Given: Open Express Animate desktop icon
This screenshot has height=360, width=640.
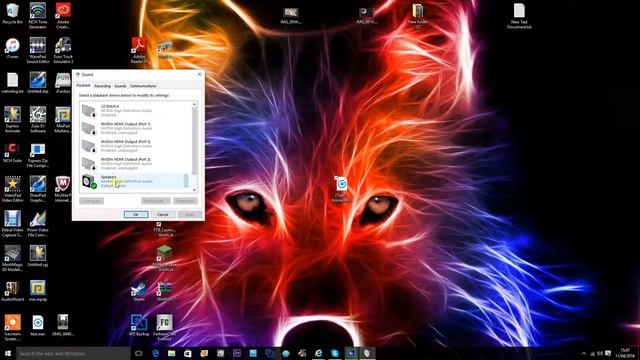Looking at the screenshot, I should point(13,120).
